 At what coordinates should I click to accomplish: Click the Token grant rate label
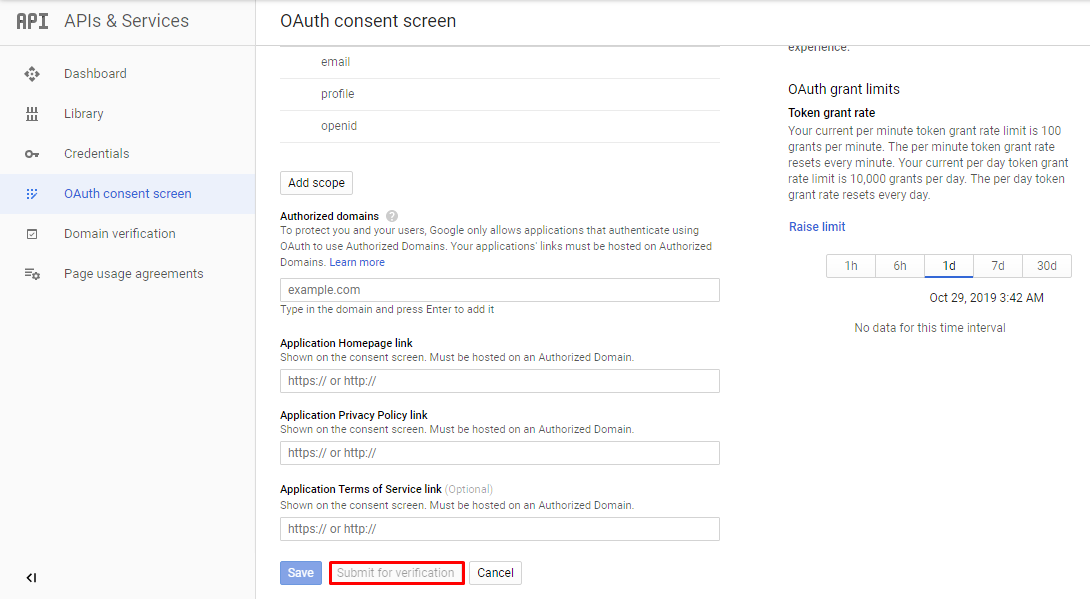(x=831, y=113)
